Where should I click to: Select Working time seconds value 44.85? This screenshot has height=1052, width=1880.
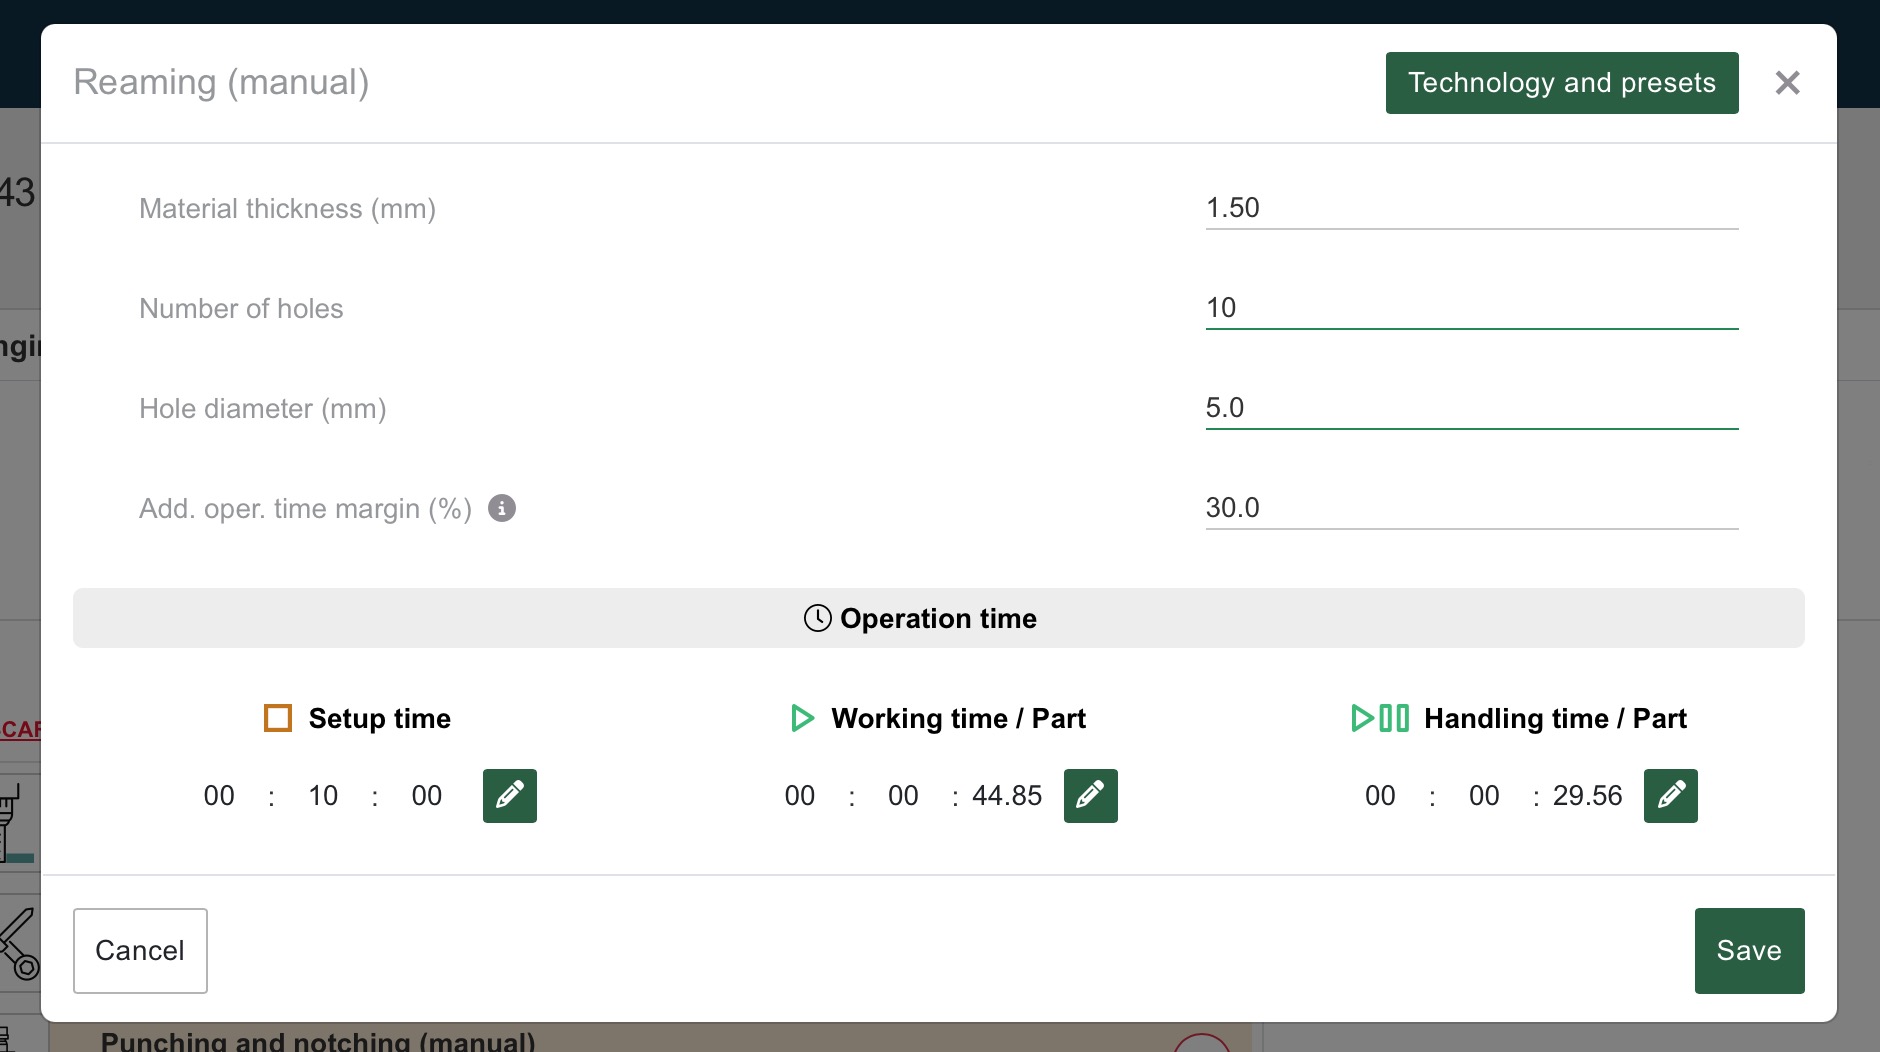click(1007, 796)
